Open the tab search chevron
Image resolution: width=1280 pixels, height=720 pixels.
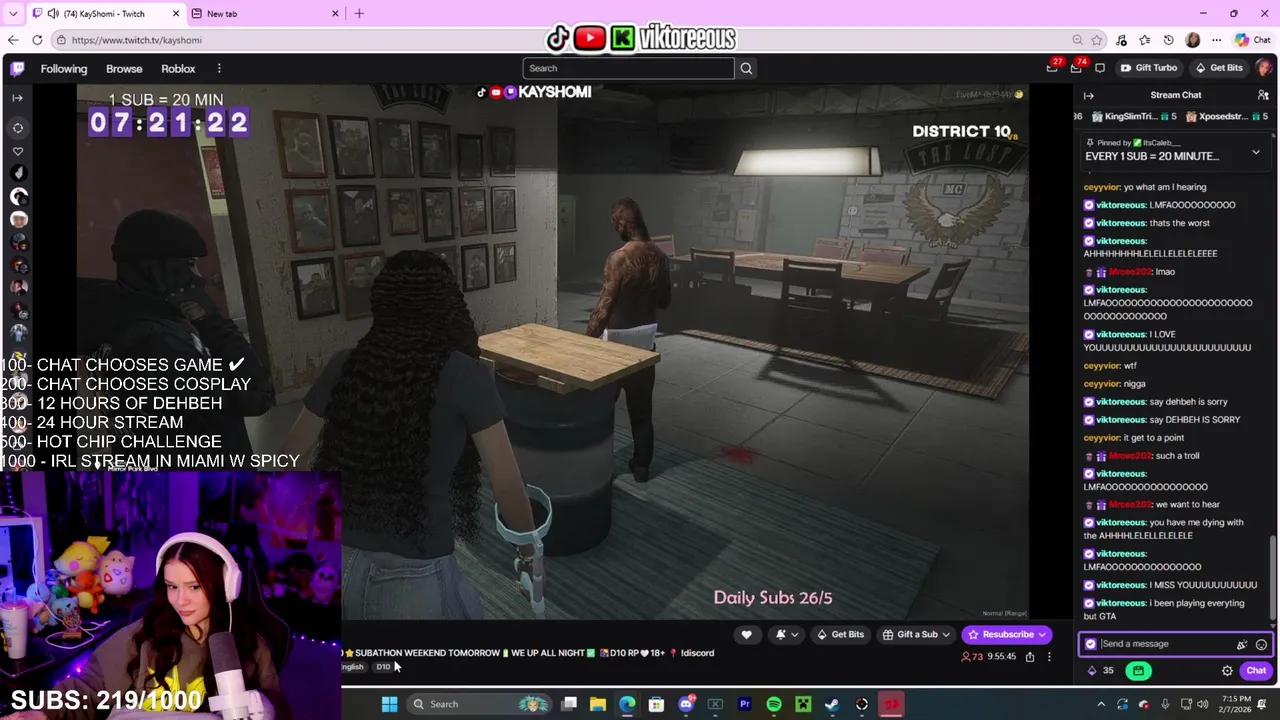click(x=12, y=14)
